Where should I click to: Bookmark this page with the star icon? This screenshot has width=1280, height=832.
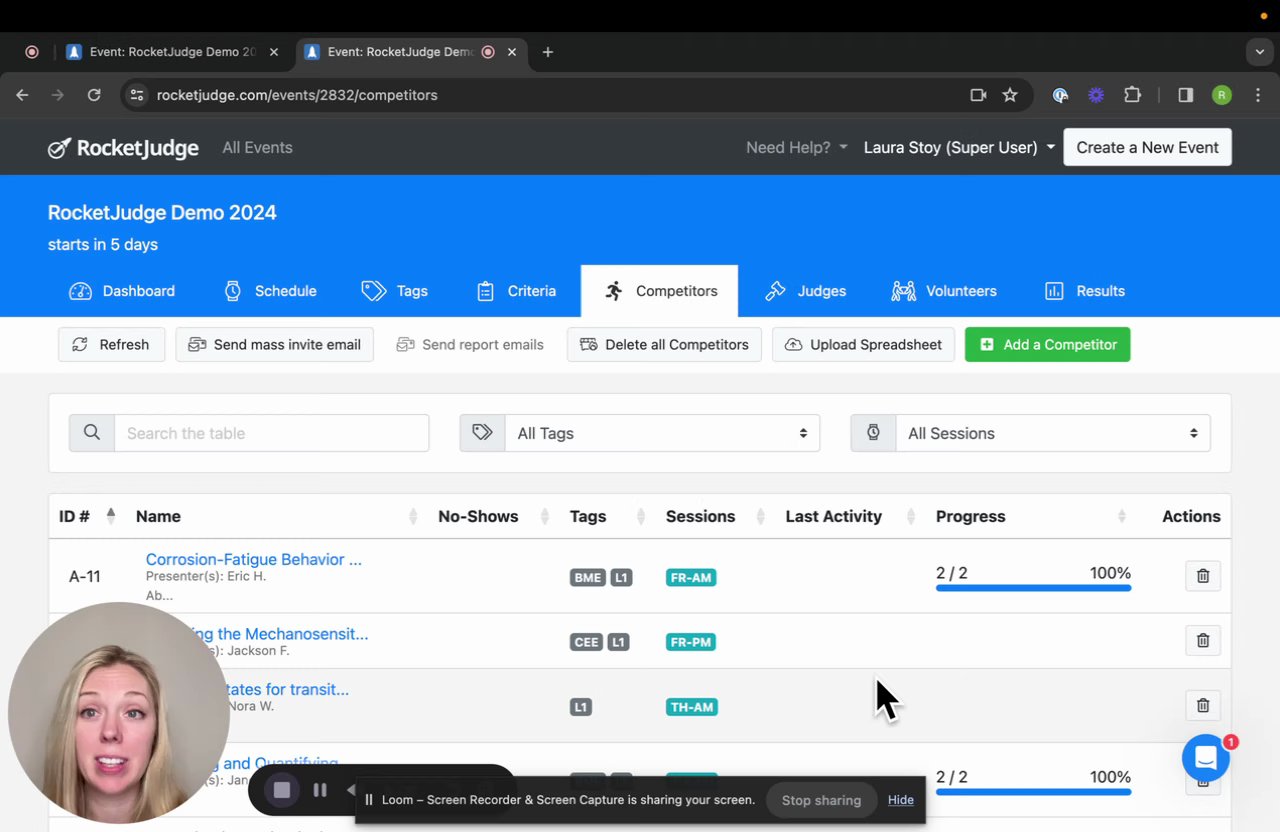click(1010, 95)
